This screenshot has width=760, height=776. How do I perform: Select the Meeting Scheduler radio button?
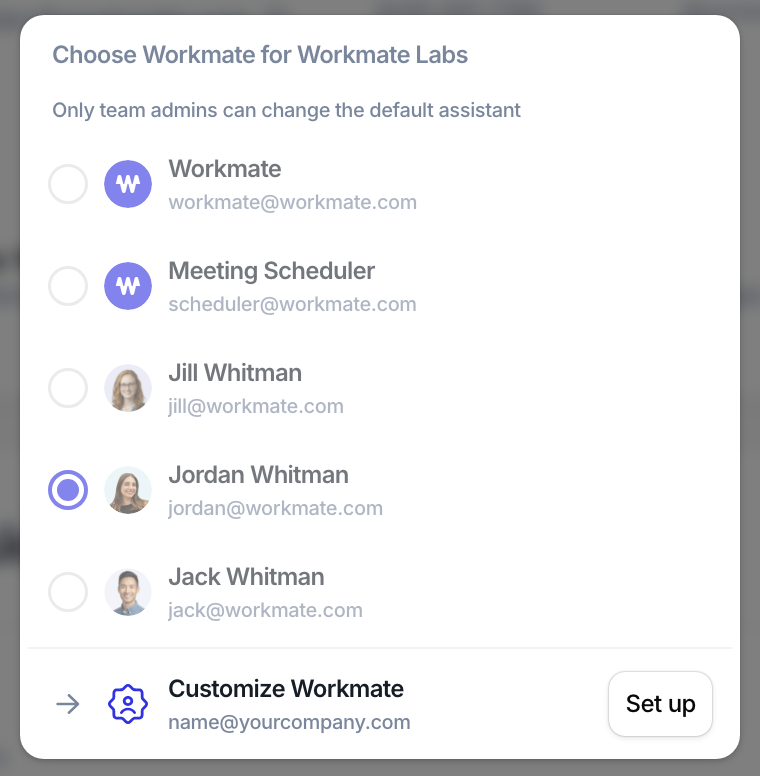[x=68, y=286]
